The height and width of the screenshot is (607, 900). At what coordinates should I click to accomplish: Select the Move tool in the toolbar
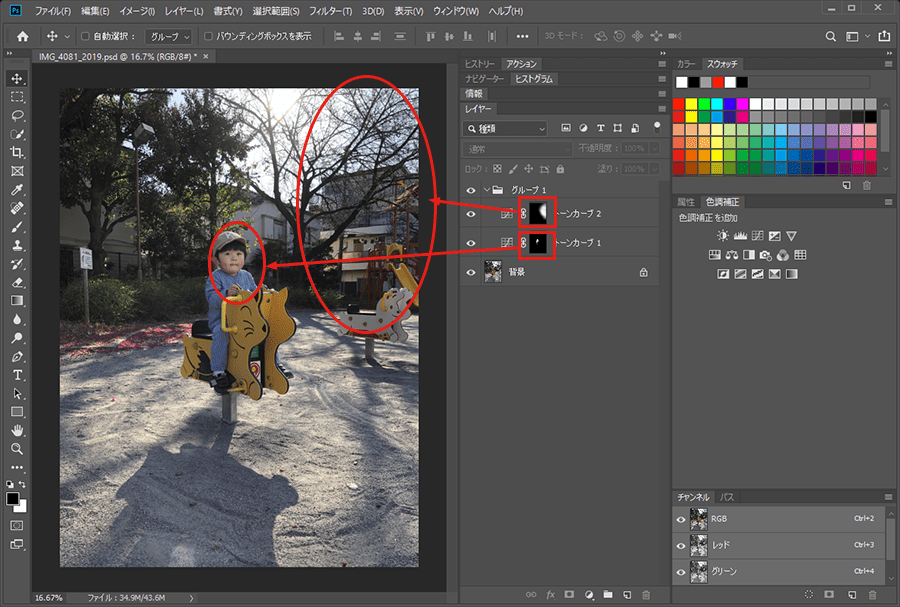coord(17,78)
